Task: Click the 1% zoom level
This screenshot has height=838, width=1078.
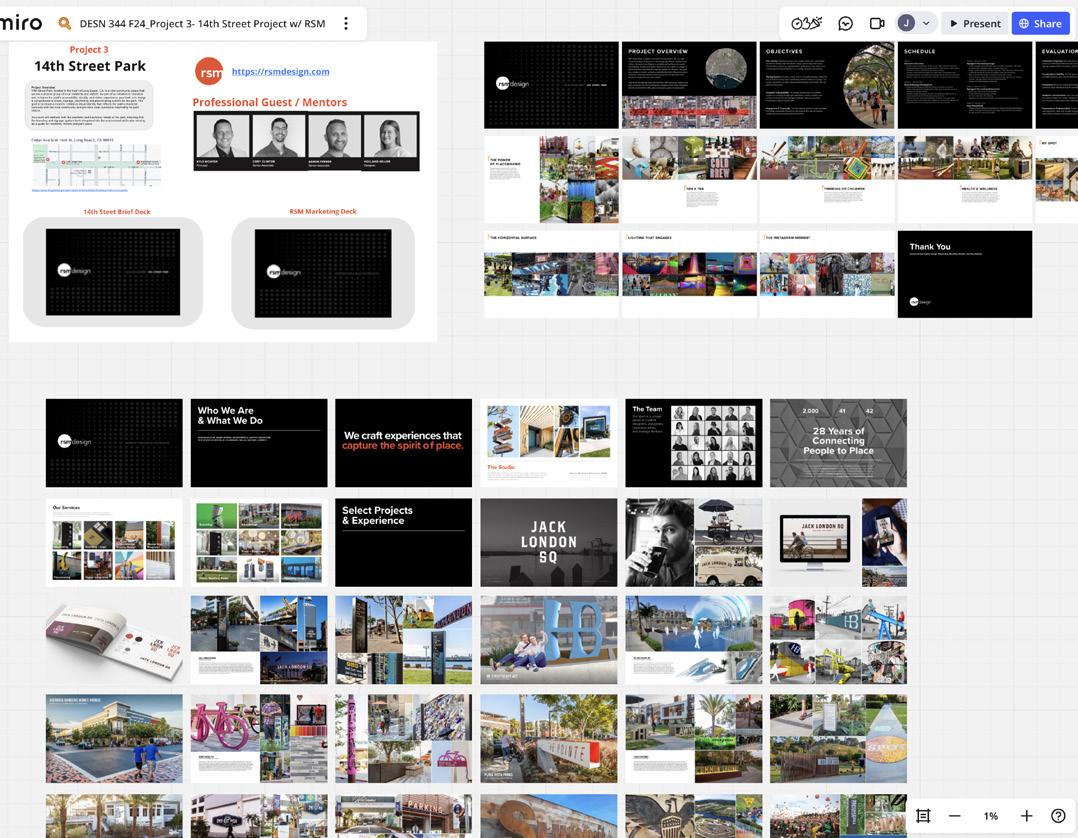Action: 991,816
